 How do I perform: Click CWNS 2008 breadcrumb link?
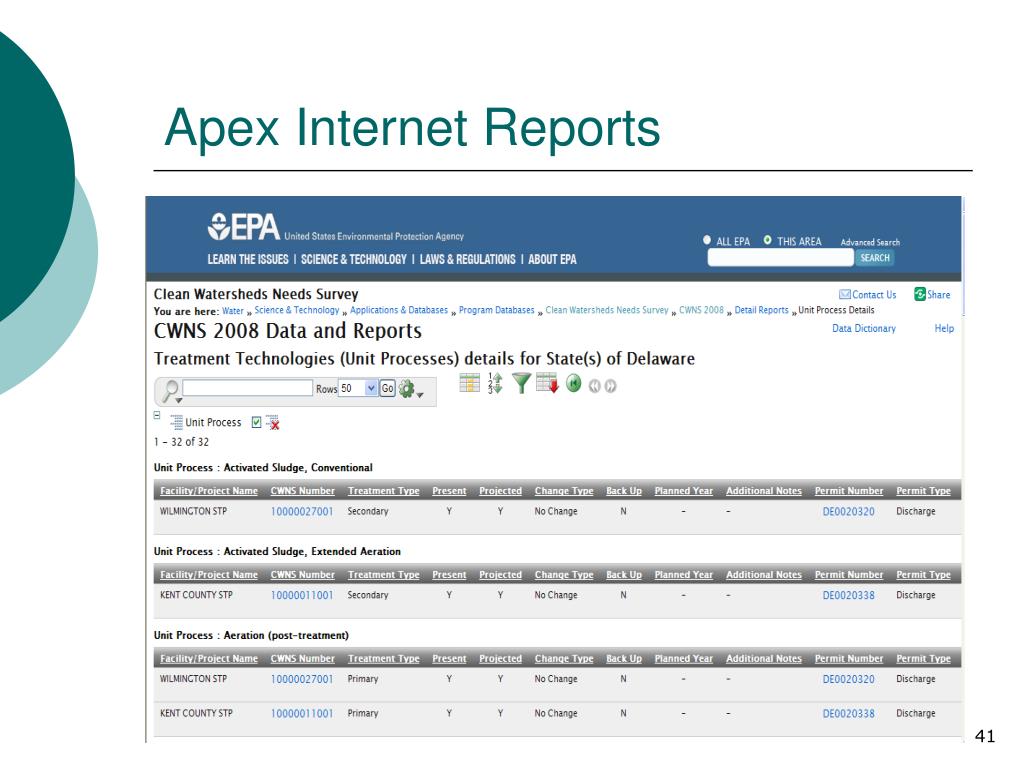[701, 310]
